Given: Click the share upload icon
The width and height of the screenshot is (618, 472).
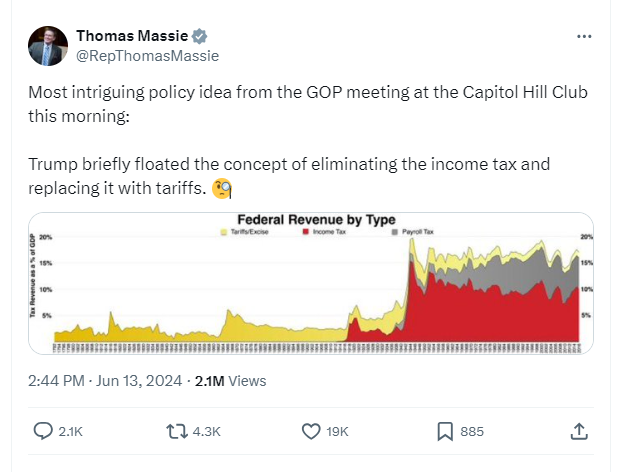Looking at the screenshot, I should pos(578,431).
